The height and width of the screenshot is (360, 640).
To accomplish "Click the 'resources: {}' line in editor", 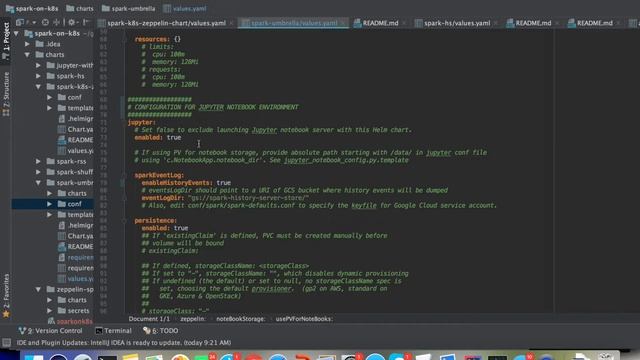I will 158,39.
